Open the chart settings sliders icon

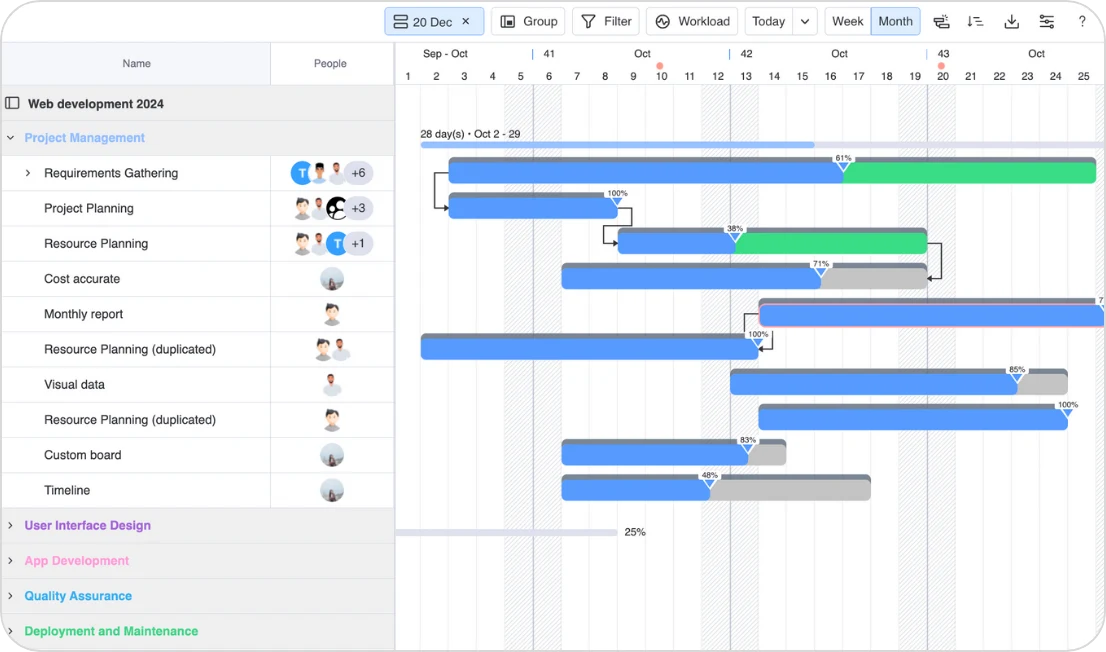pos(1046,20)
